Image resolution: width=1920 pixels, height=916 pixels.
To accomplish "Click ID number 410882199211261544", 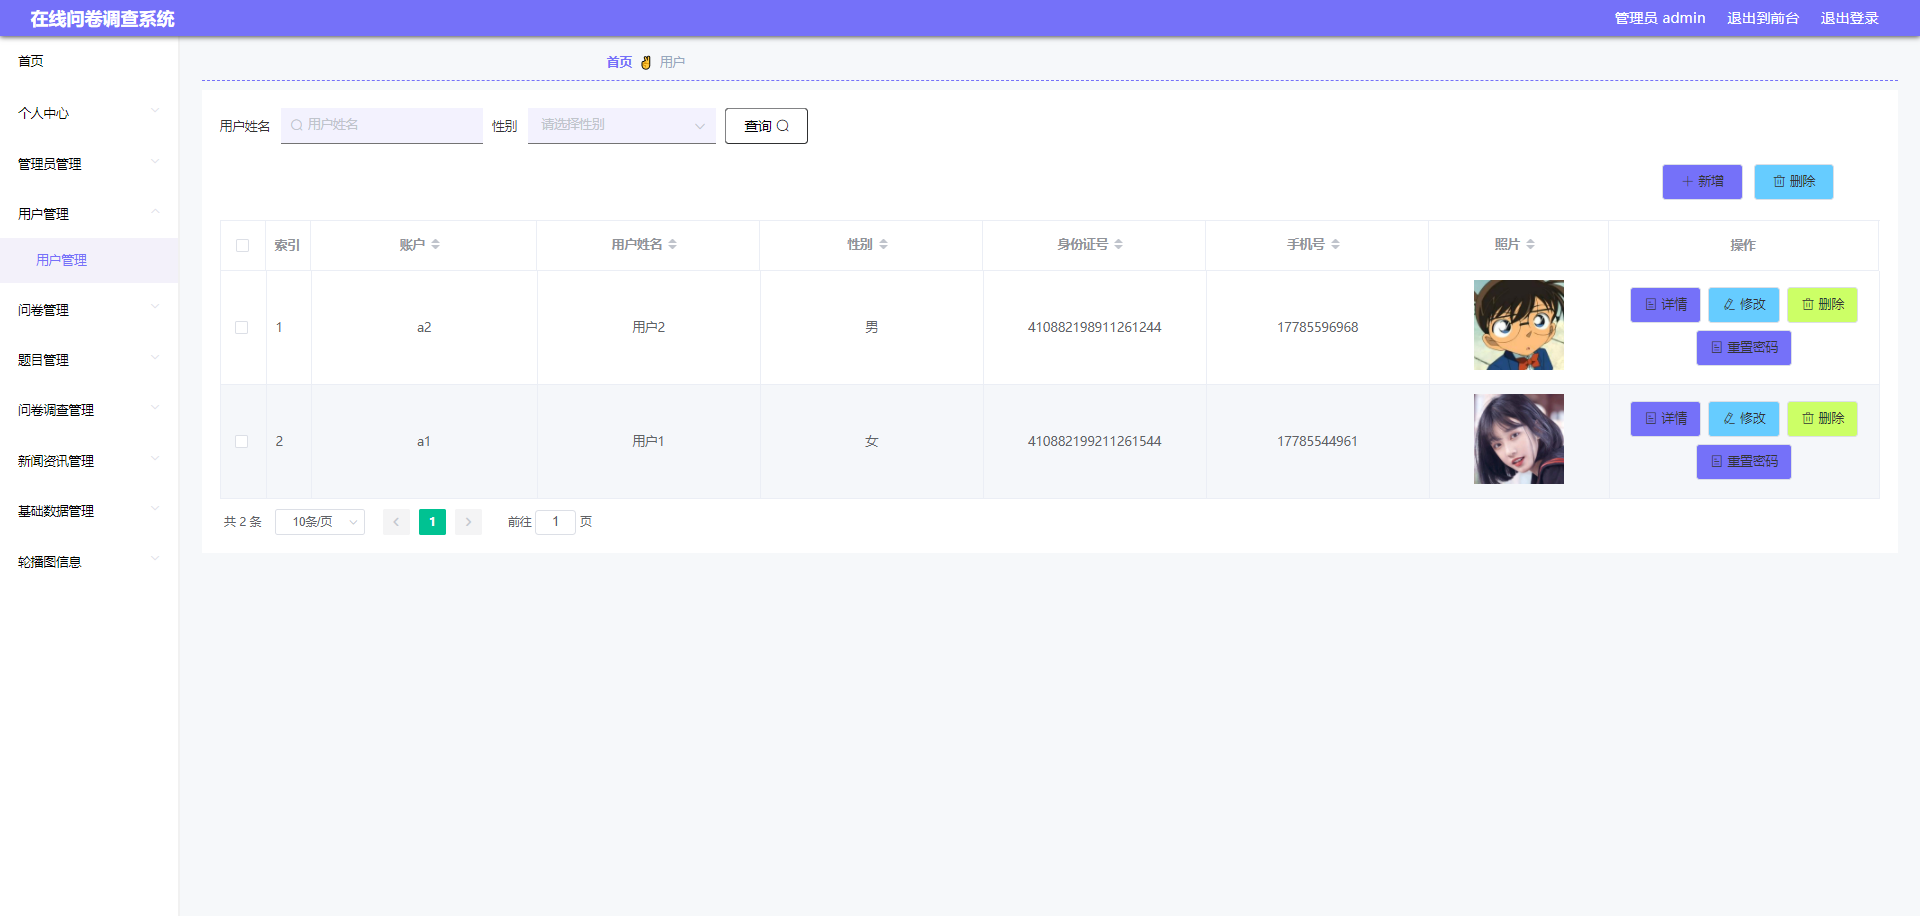I will tap(1094, 442).
